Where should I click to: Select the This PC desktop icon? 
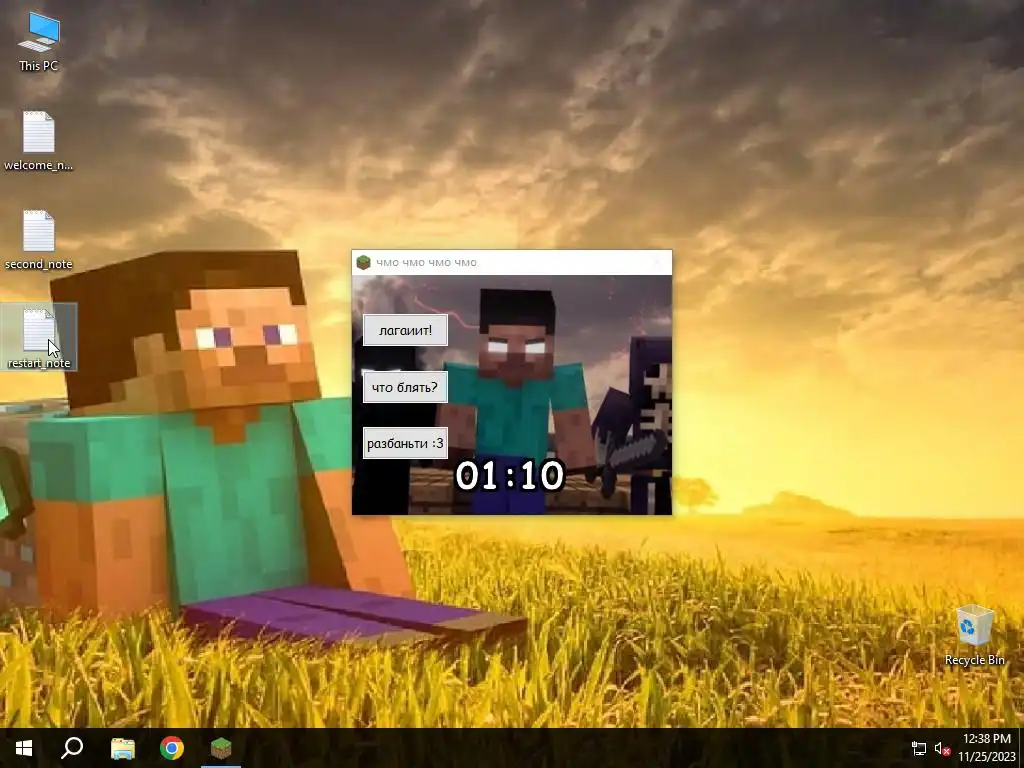(x=39, y=42)
